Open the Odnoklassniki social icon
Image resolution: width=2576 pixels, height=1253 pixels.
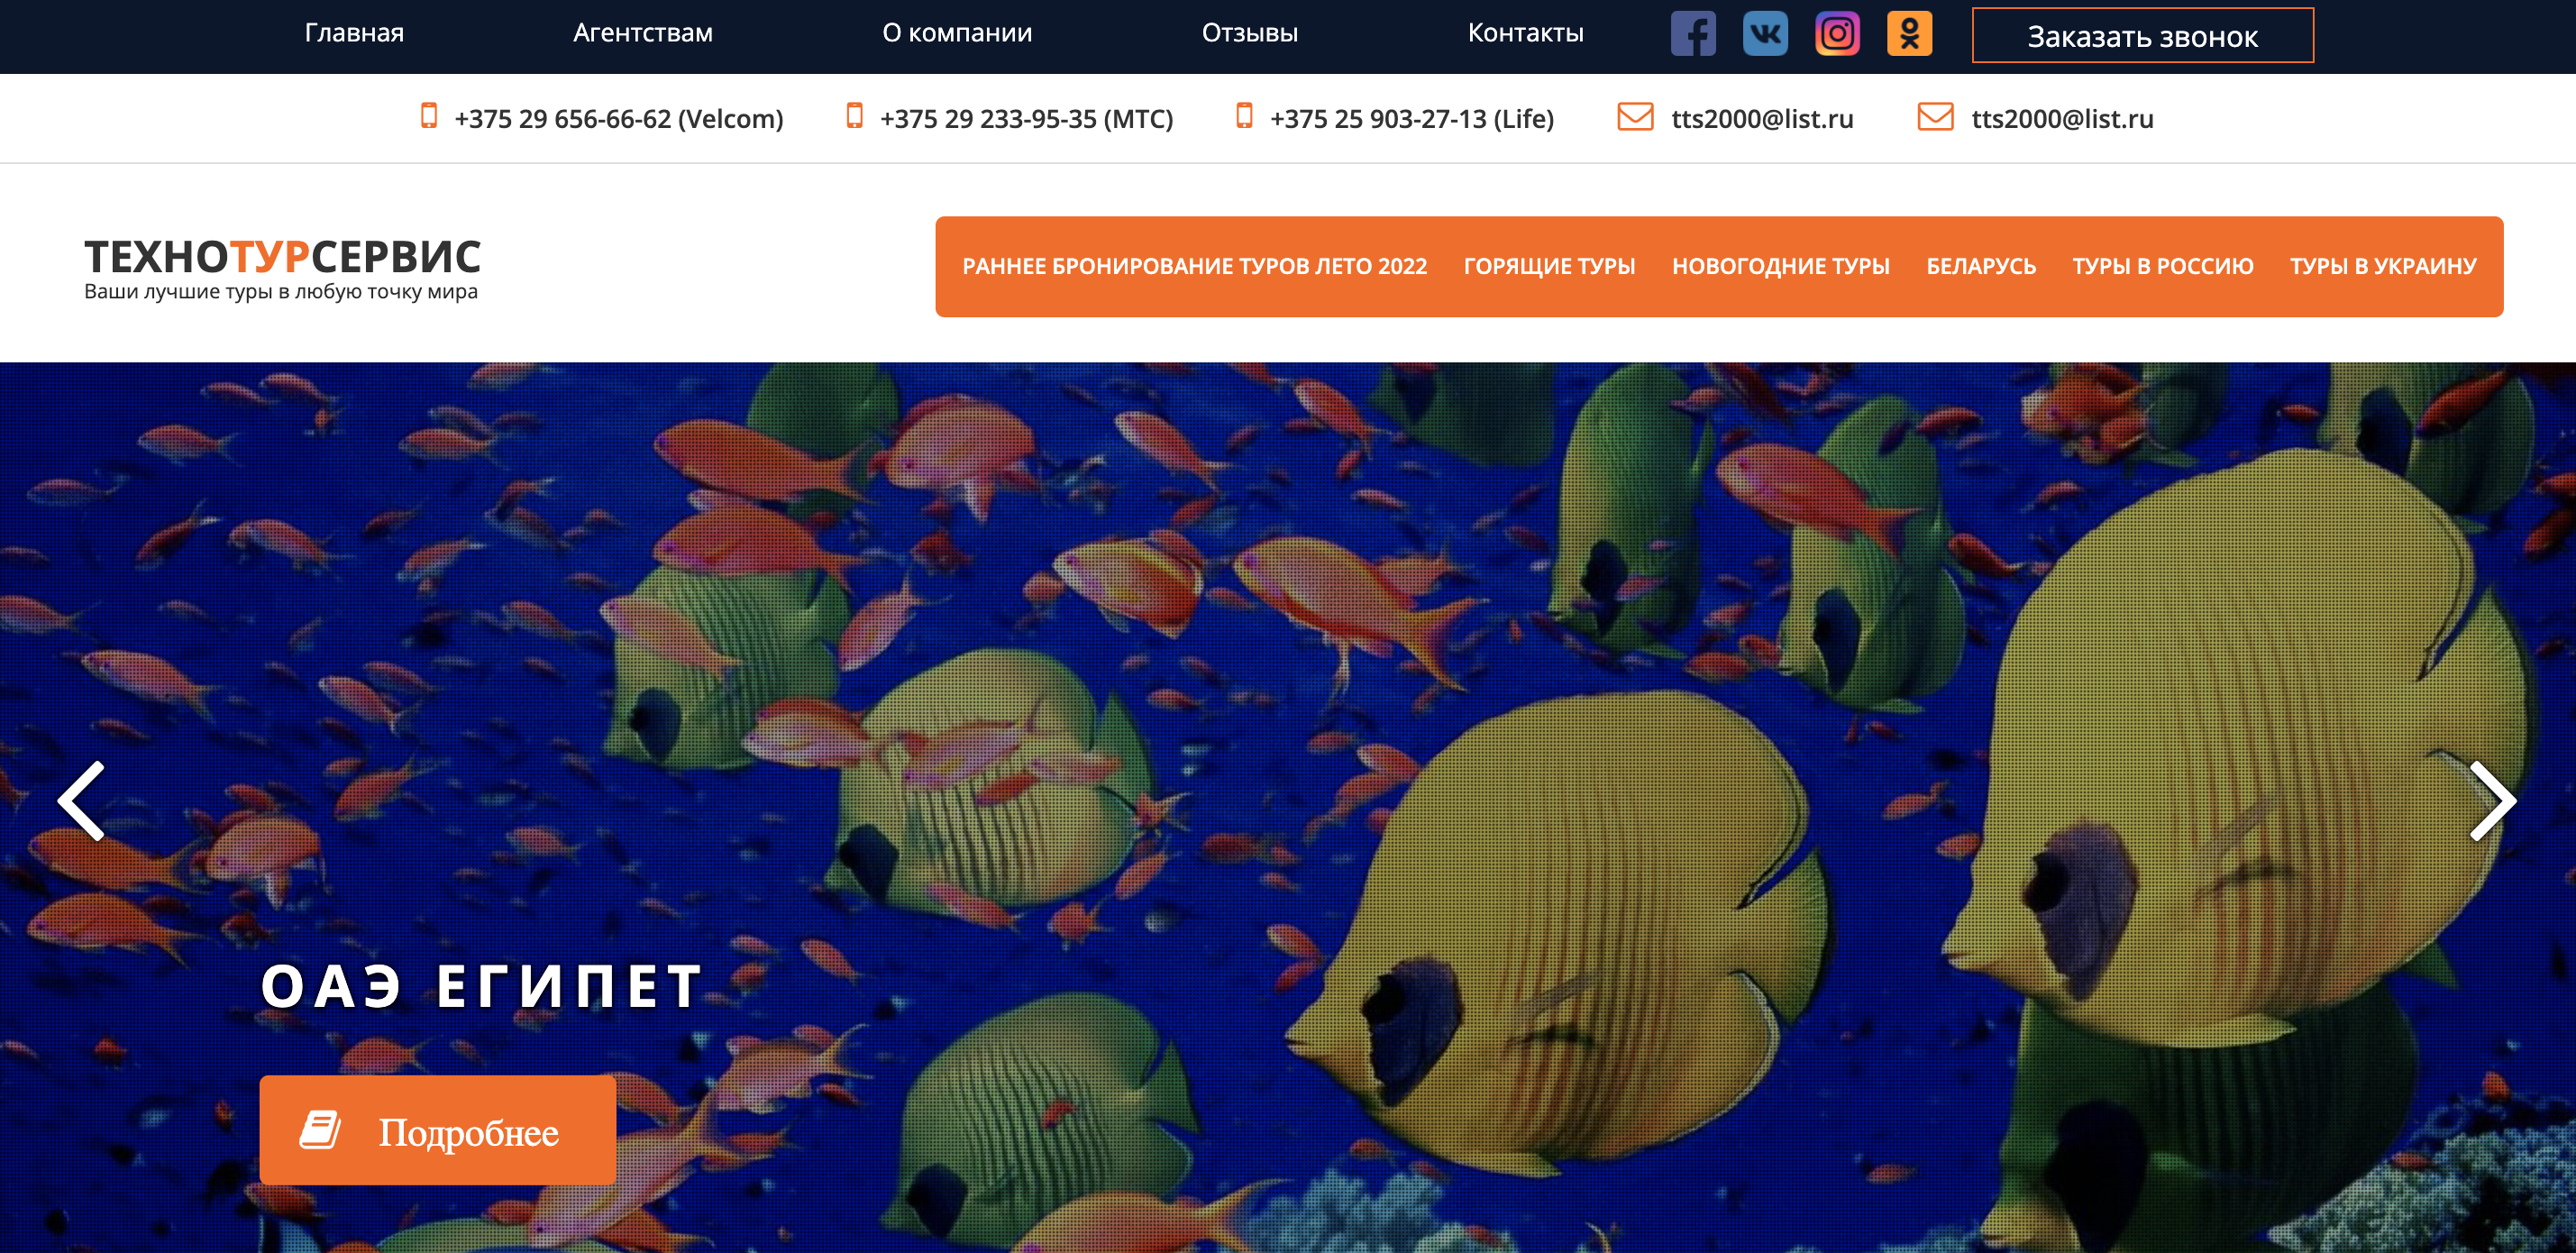pos(1909,34)
